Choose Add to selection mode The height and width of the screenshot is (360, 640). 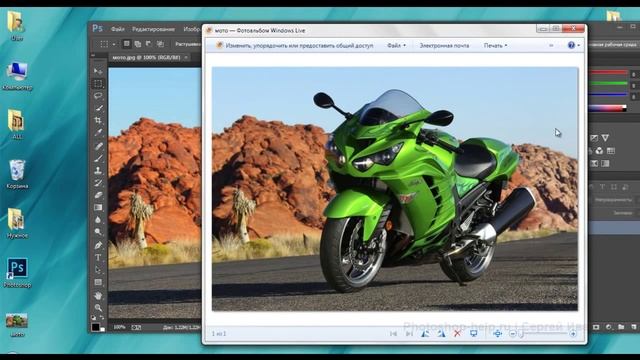coord(138,44)
